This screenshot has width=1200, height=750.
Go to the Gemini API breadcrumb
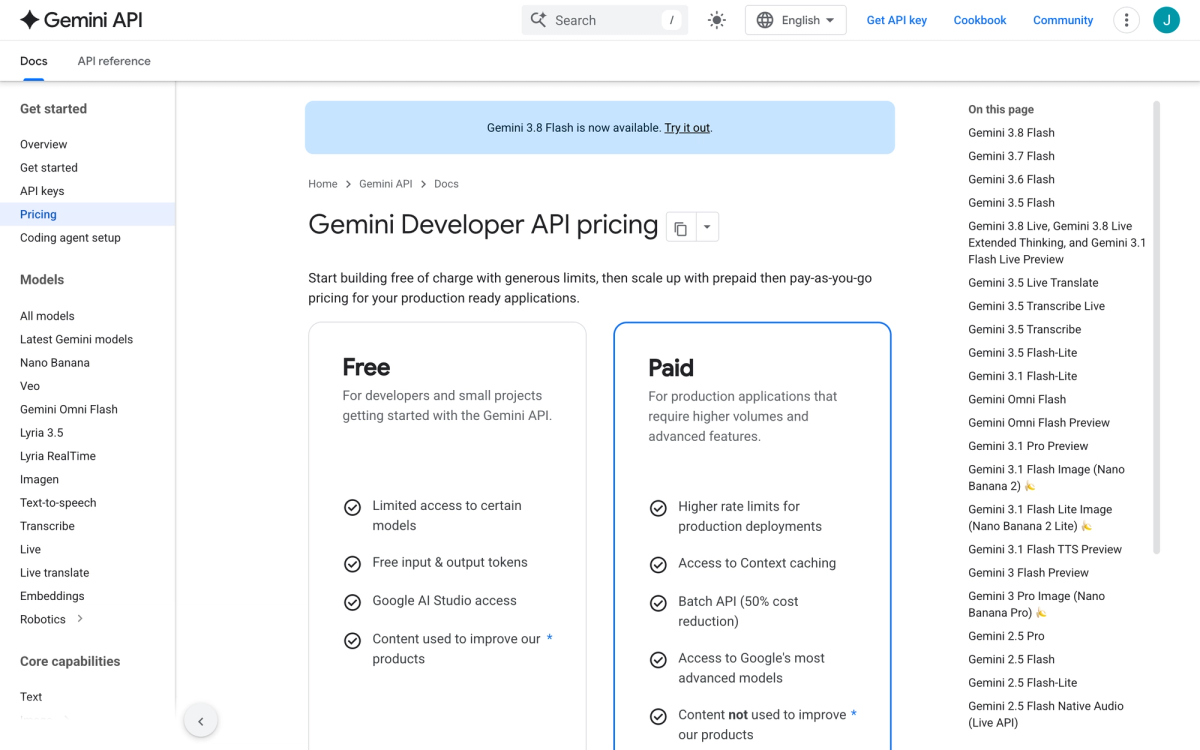[386, 184]
